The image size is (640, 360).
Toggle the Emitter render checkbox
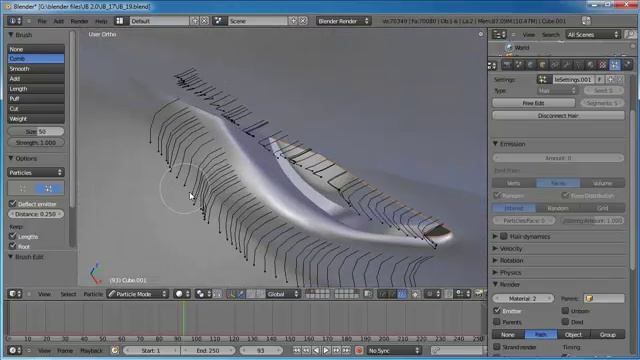pos(497,311)
